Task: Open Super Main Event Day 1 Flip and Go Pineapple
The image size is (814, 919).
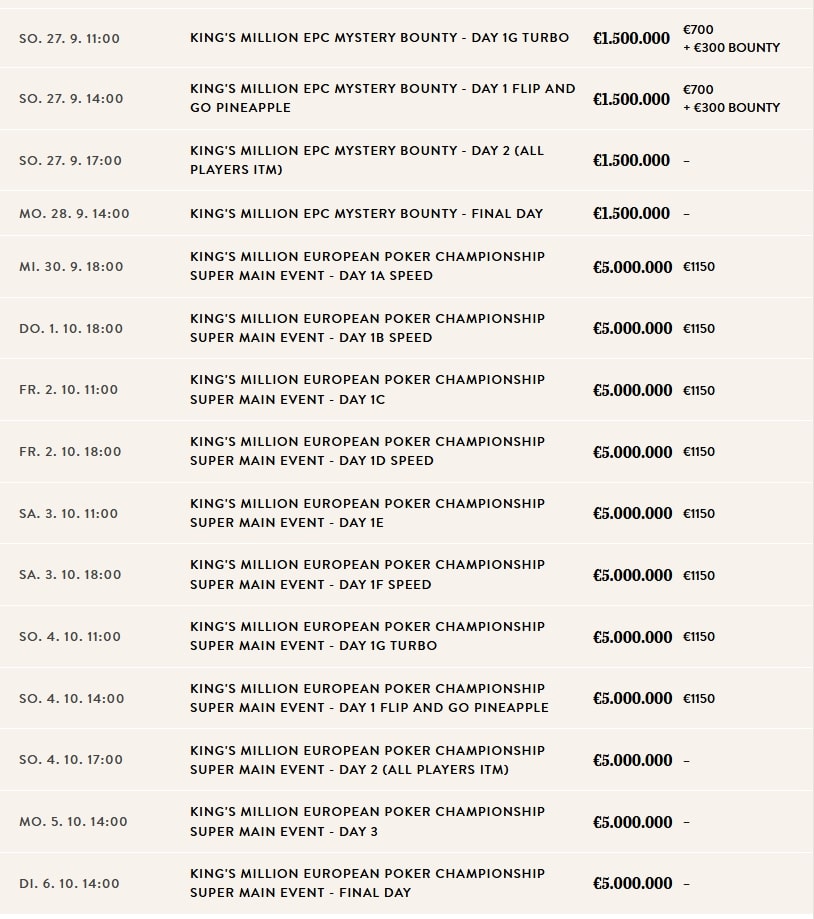Action: tap(369, 698)
